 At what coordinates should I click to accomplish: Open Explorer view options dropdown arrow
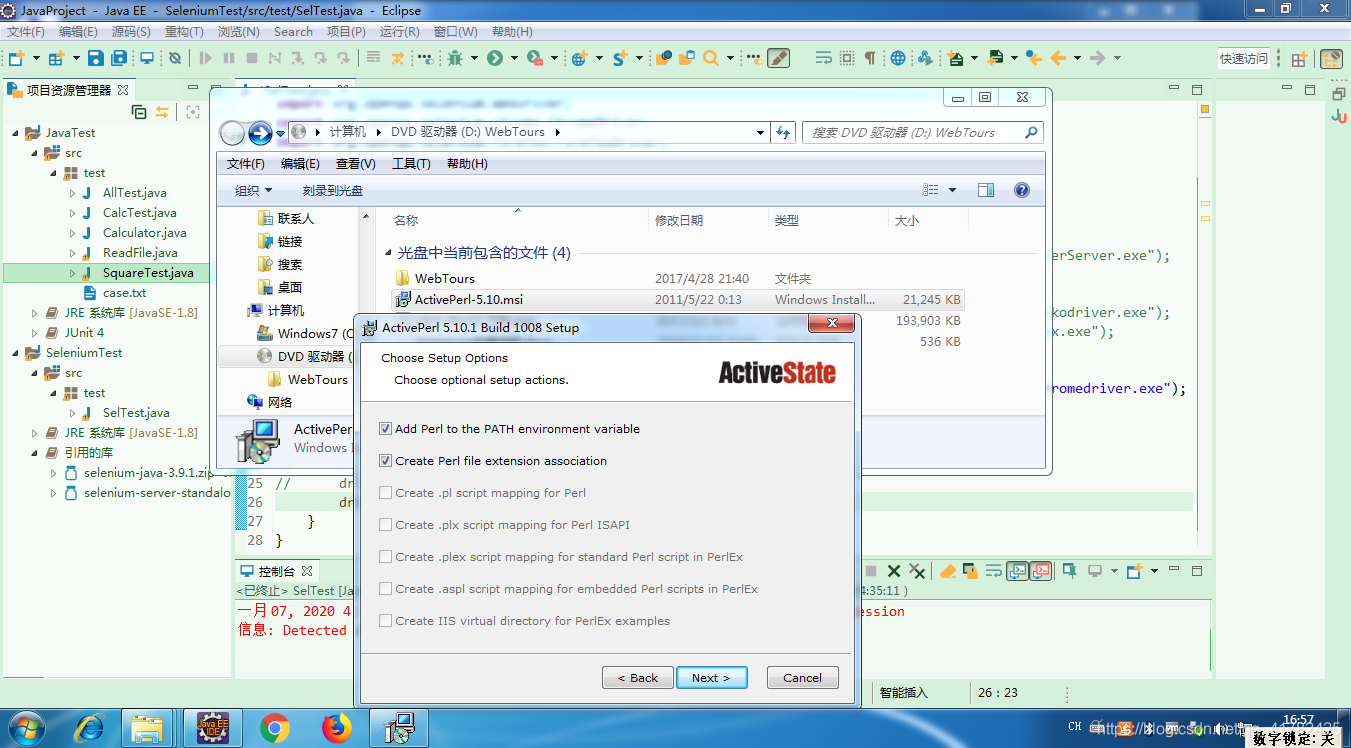[x=952, y=190]
